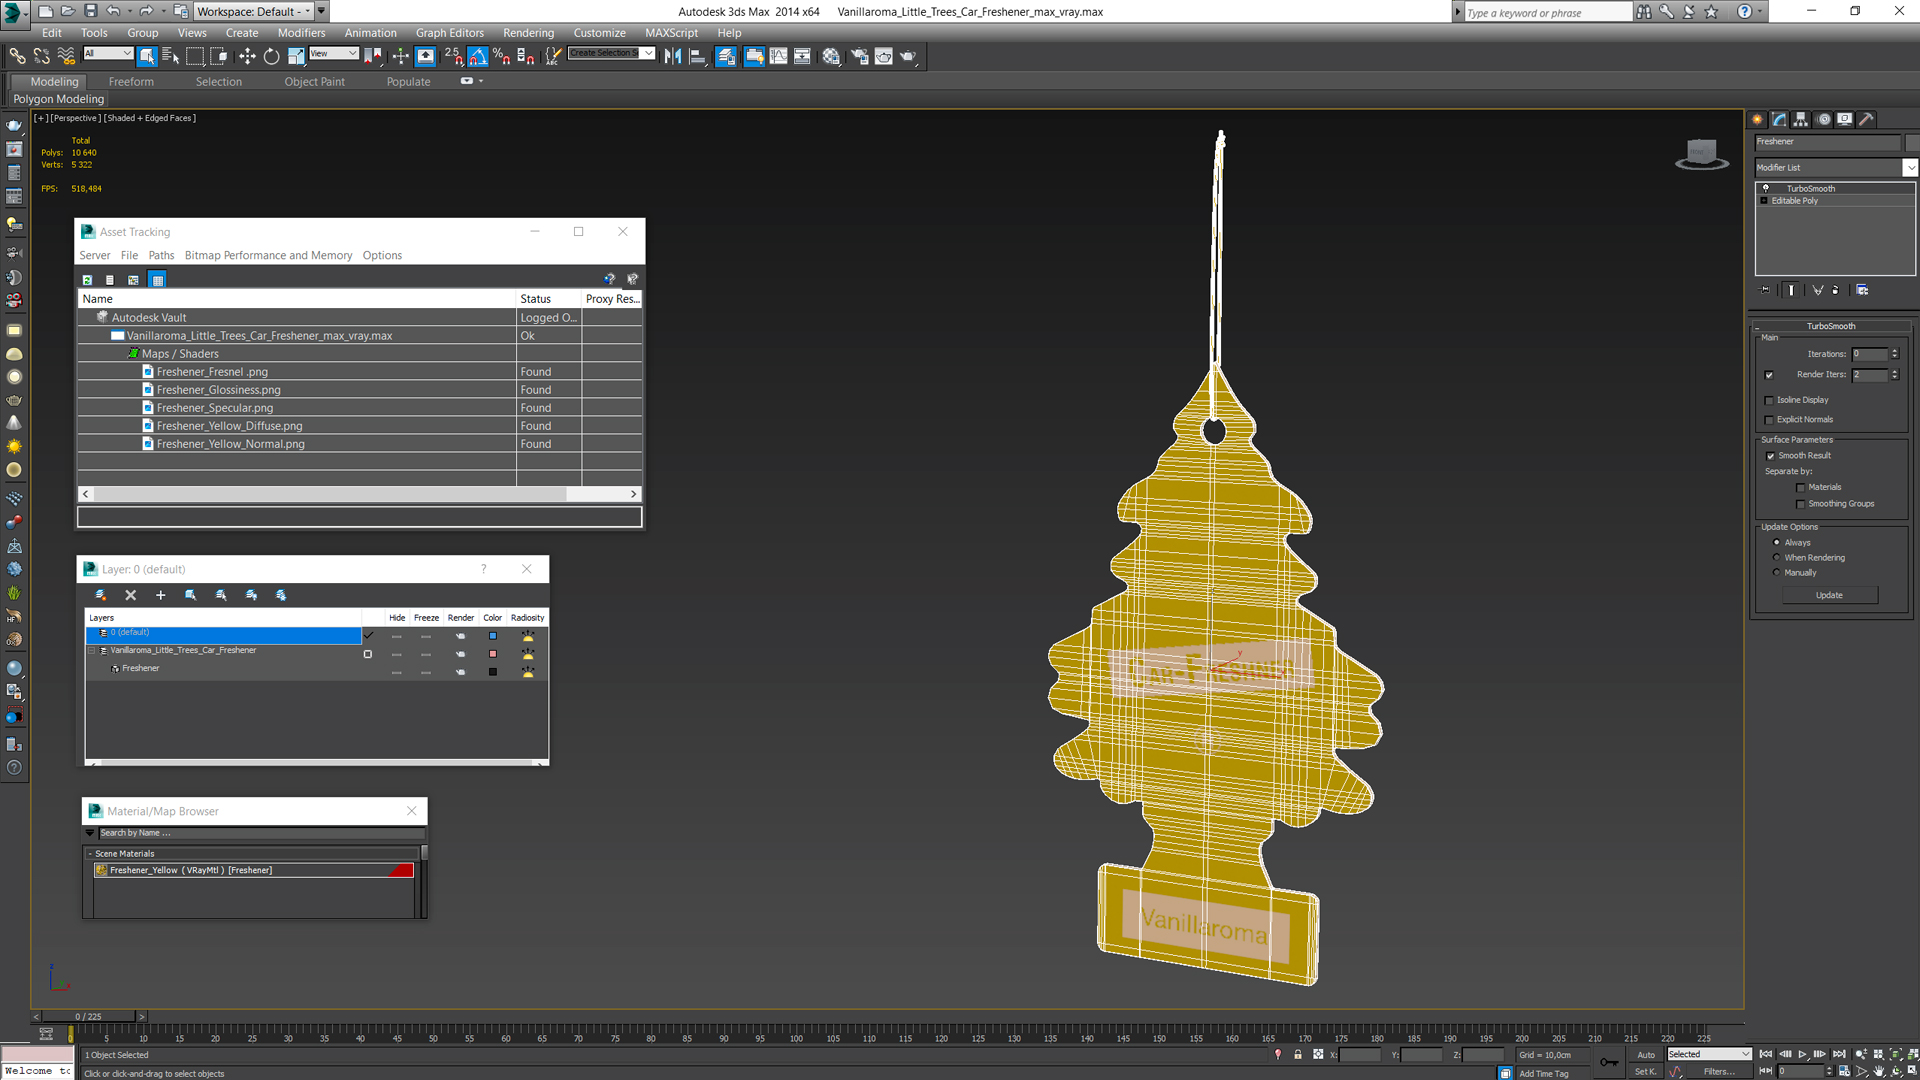Viewport: 1920px width, 1080px height.
Task: Select Manually update option
Action: tap(1776, 573)
